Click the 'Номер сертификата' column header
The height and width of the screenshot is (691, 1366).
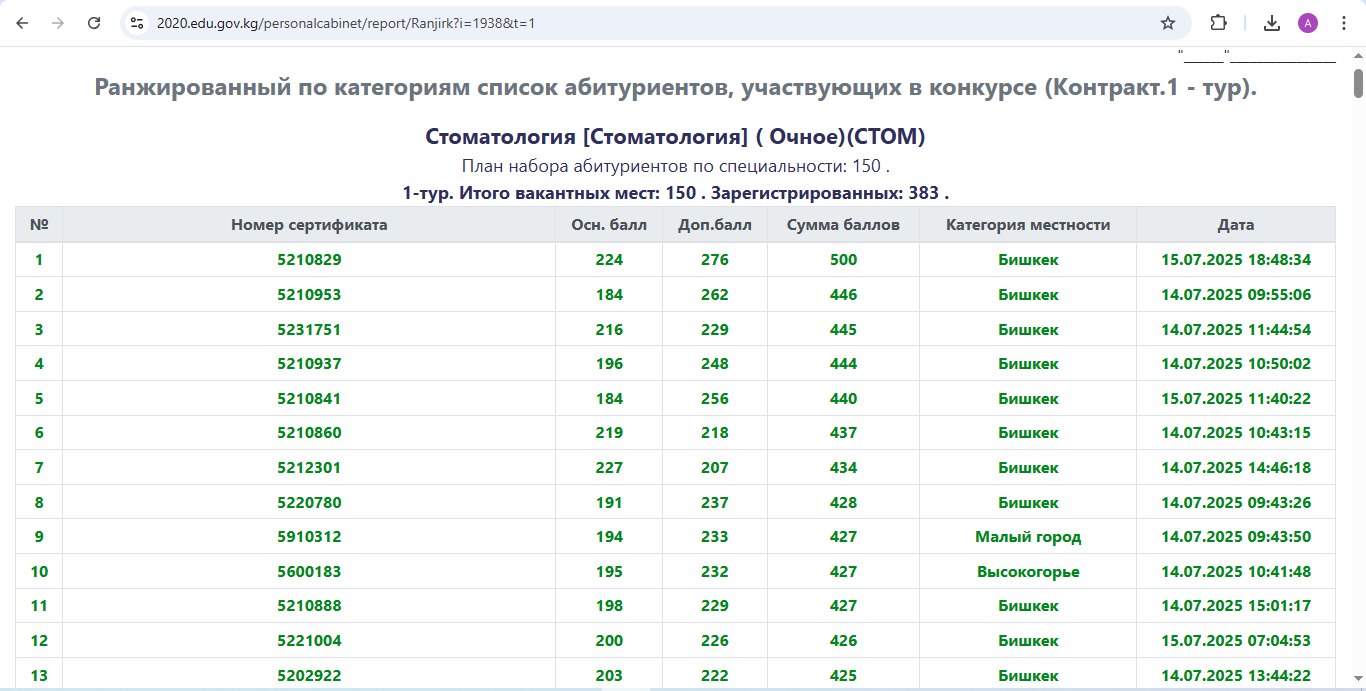click(309, 225)
